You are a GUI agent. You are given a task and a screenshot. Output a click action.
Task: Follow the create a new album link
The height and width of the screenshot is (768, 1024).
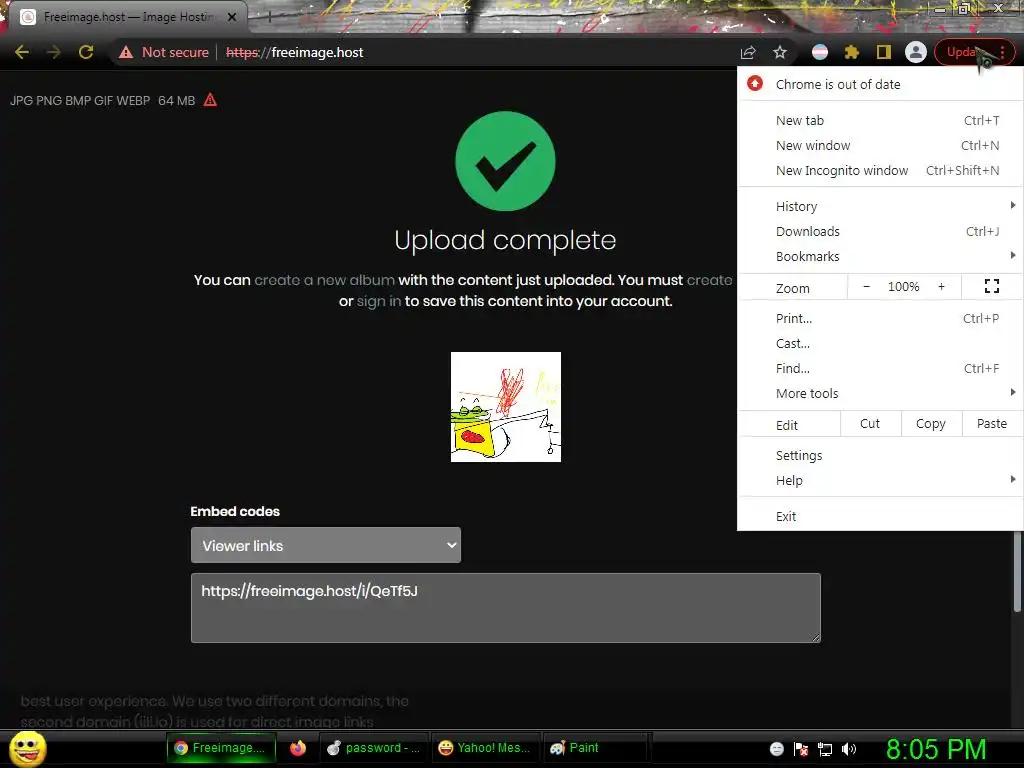[x=325, y=280]
